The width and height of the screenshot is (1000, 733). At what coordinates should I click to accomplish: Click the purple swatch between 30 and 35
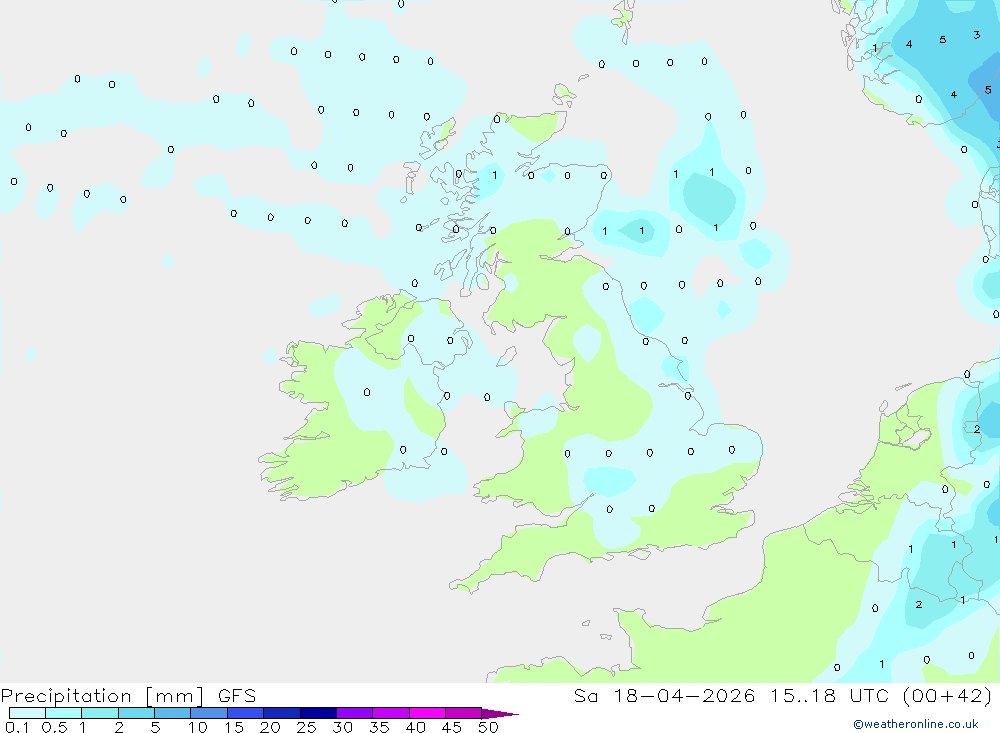(x=355, y=713)
